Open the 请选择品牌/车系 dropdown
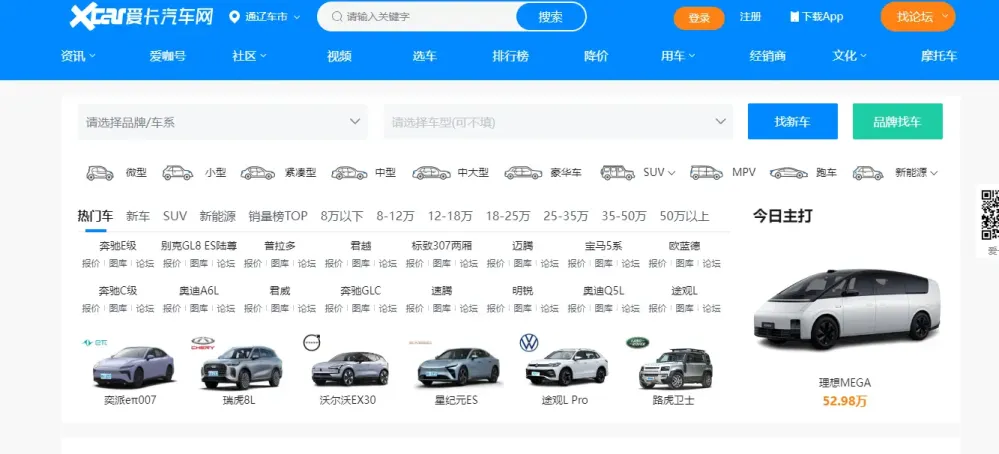This screenshot has width=999, height=454. point(222,122)
